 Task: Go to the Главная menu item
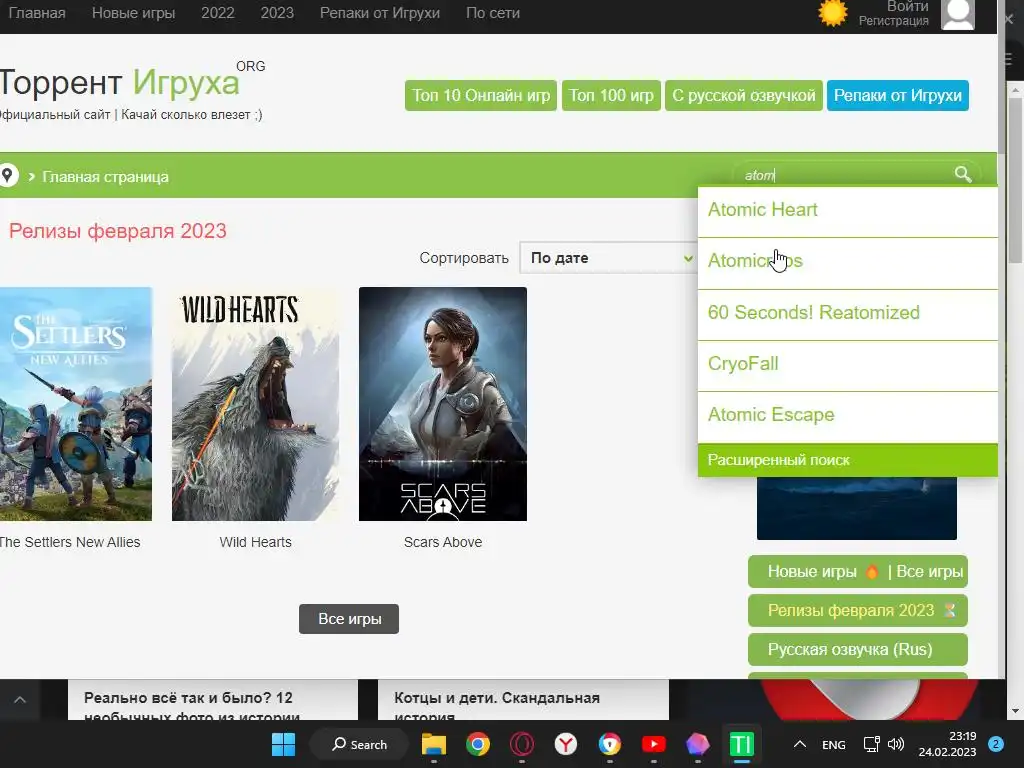coord(37,13)
